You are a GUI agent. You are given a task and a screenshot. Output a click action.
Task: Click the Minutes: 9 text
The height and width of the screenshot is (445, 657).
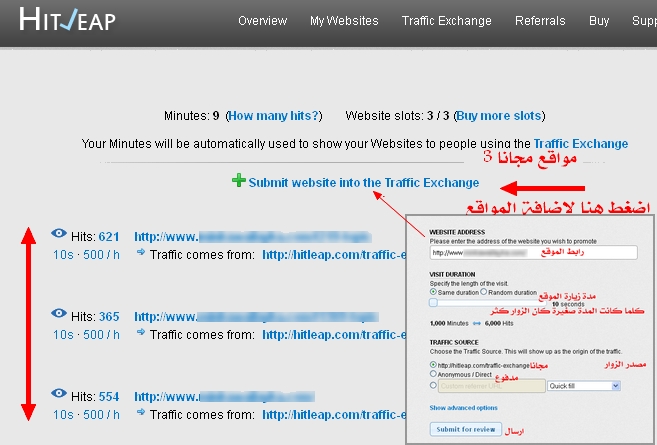coord(191,116)
